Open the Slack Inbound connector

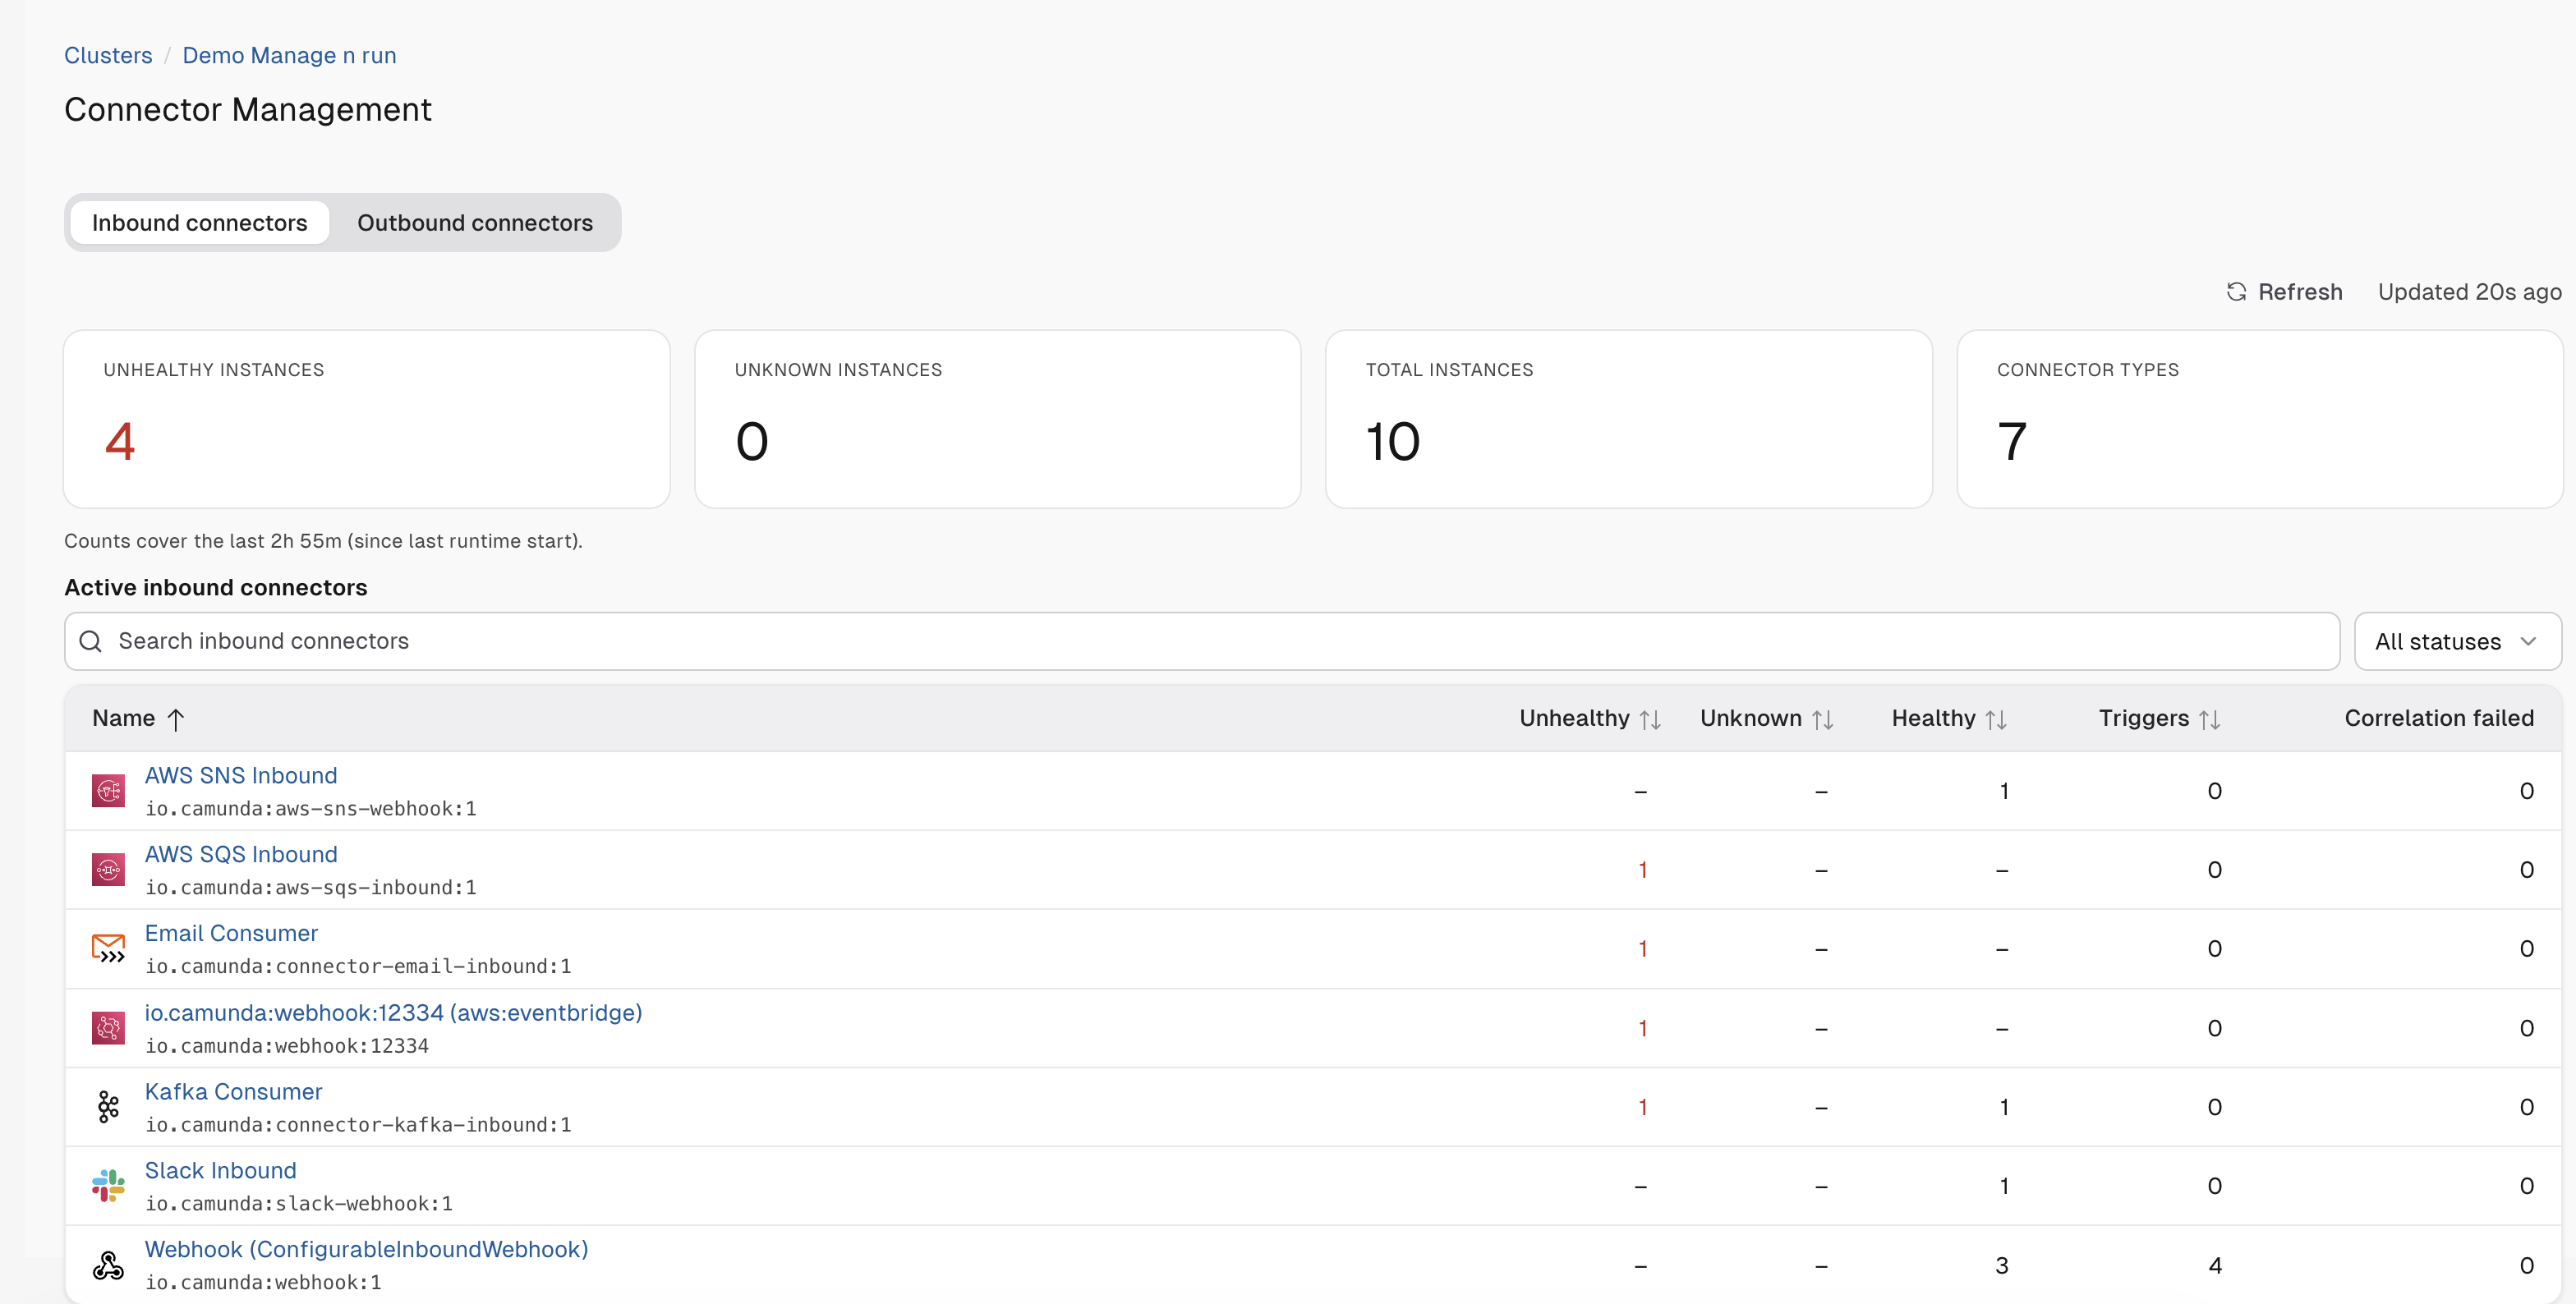[220, 1171]
